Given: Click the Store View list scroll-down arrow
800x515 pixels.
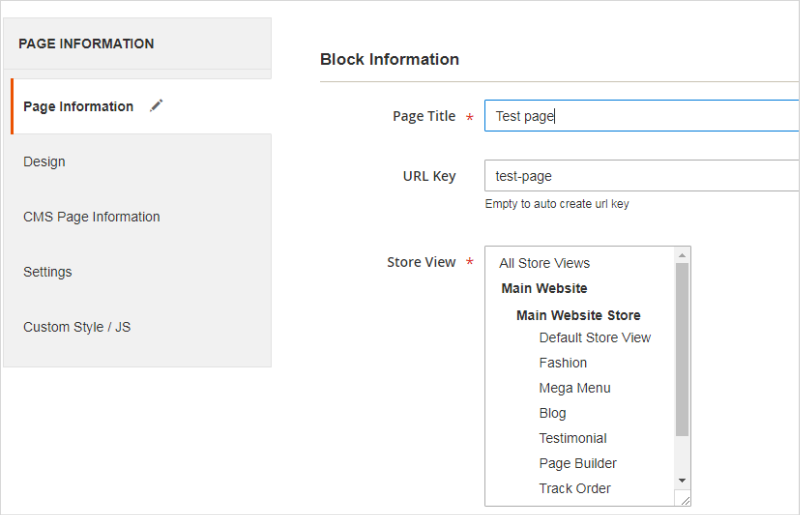Looking at the screenshot, I should (682, 481).
